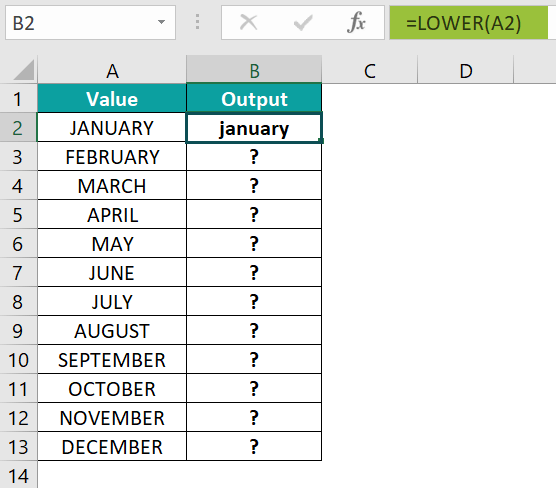The height and width of the screenshot is (488, 556).
Task: Click the ? cell next to APRIL
Action: click(x=254, y=215)
